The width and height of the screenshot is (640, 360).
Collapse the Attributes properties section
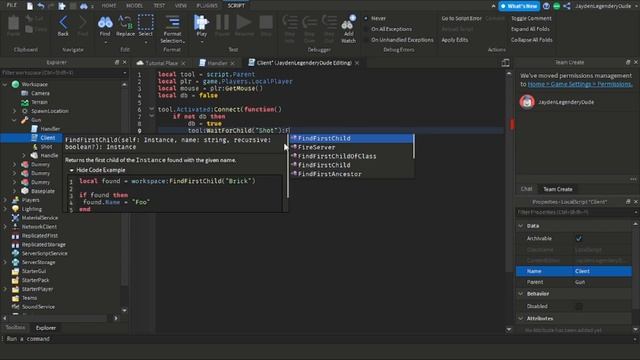(x=520, y=318)
